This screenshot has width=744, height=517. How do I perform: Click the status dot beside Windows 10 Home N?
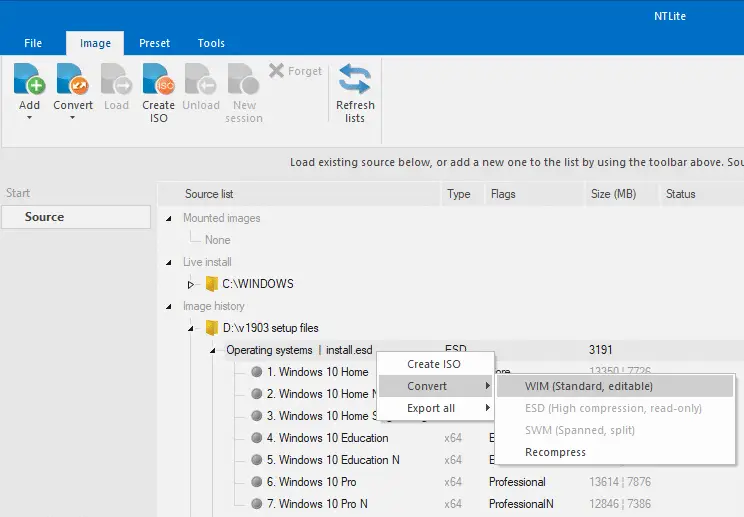click(x=257, y=394)
